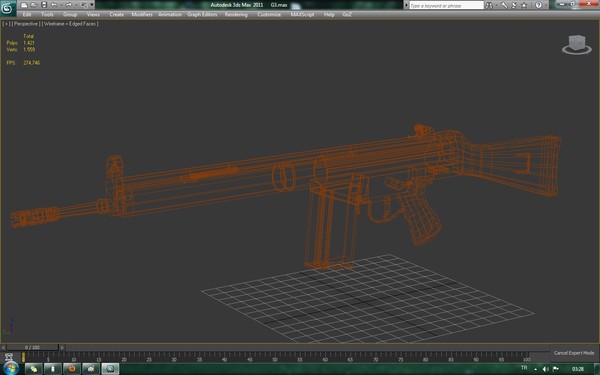Click the 3ds Max taskbar button

click(x=110, y=369)
